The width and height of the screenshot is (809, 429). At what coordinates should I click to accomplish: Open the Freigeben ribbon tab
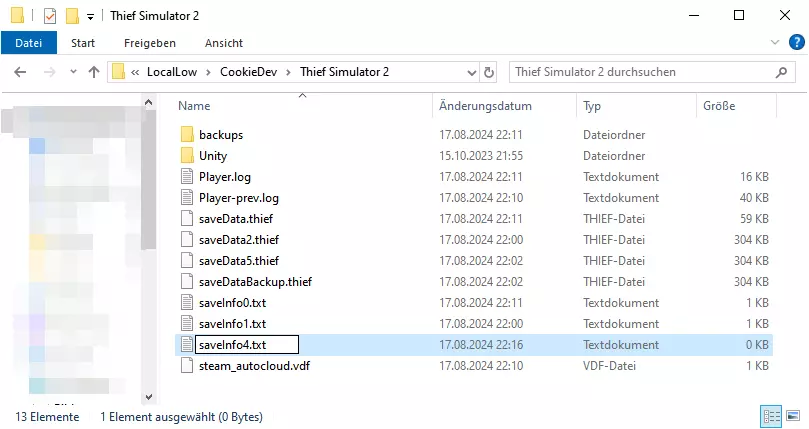150,43
